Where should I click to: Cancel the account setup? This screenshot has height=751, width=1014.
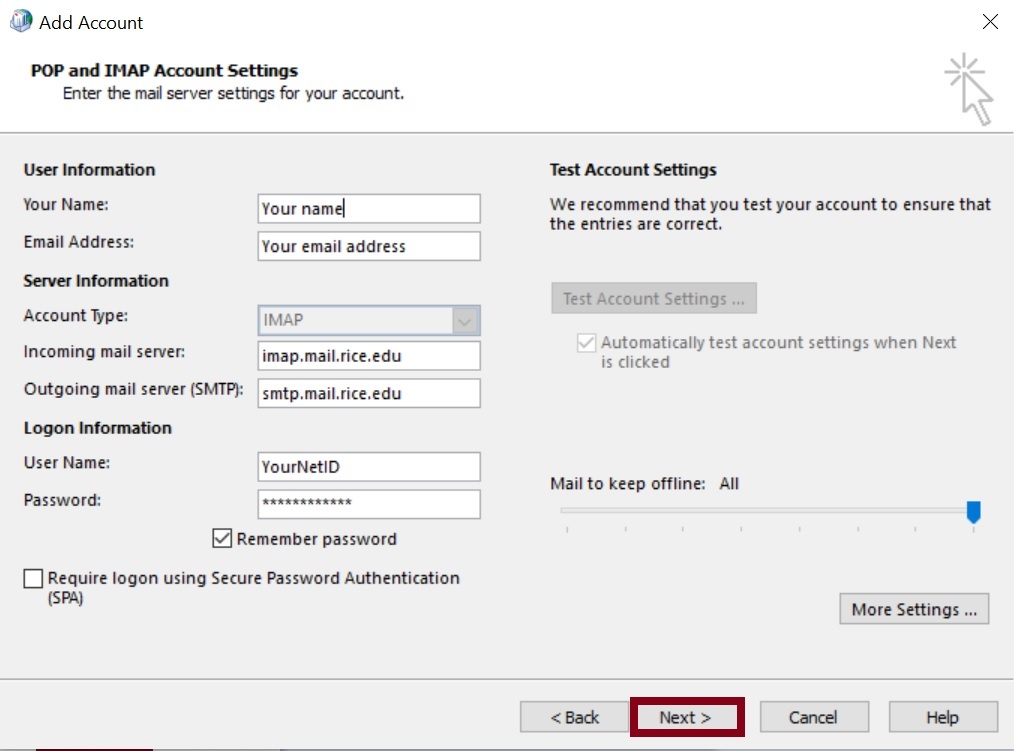tap(813, 717)
